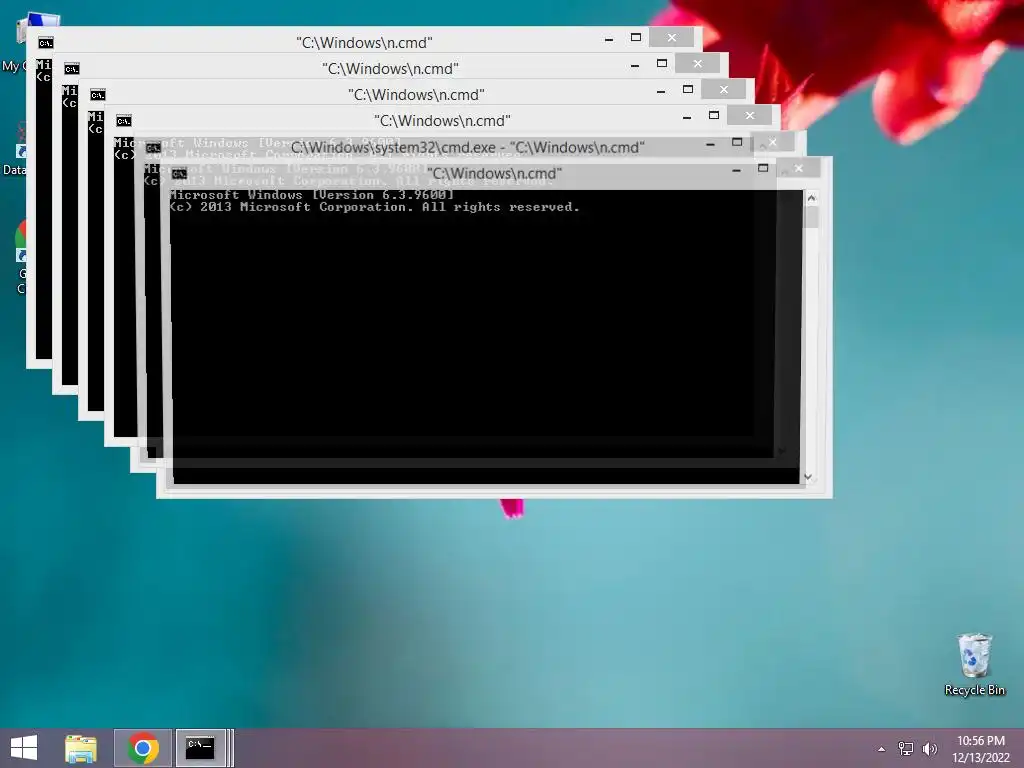Switch to Google Chrome on the taskbar
Screen dimensions: 1024x768
point(143,748)
